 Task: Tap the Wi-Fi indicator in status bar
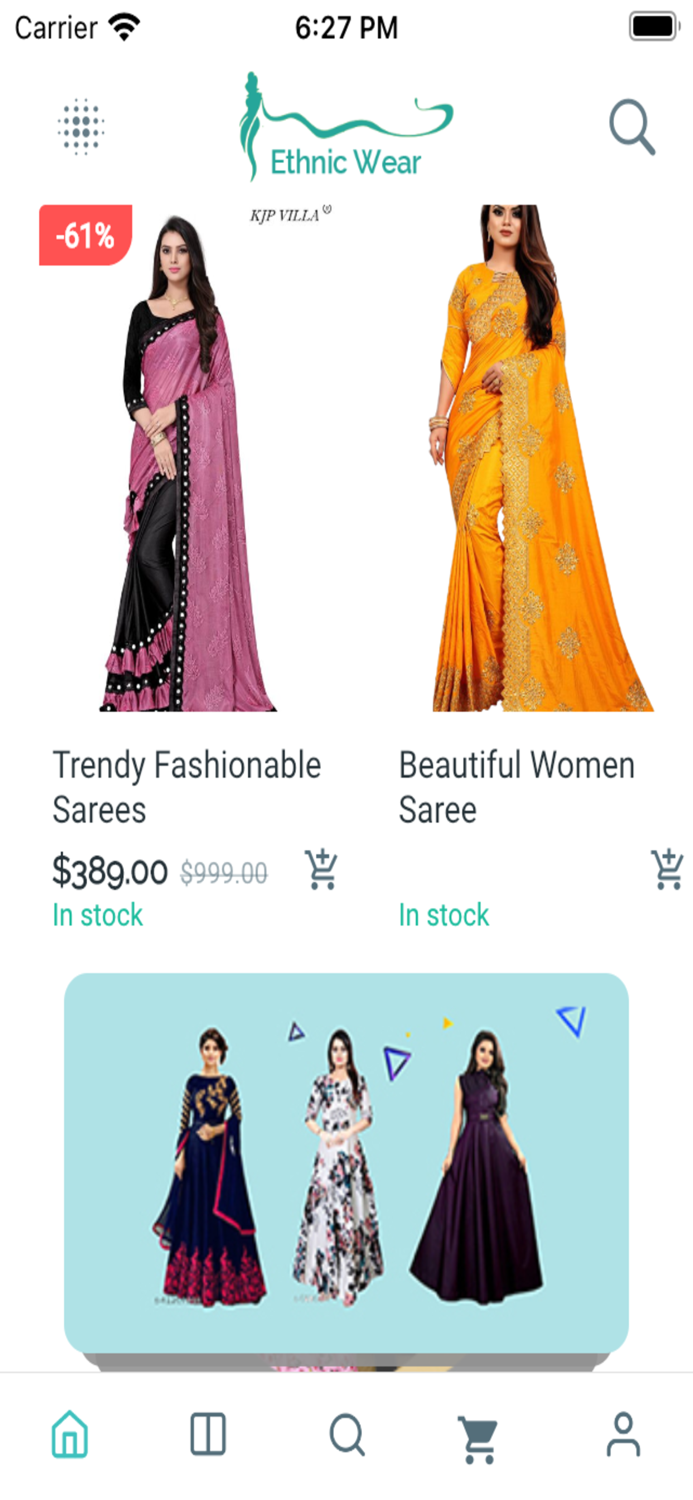click(124, 27)
